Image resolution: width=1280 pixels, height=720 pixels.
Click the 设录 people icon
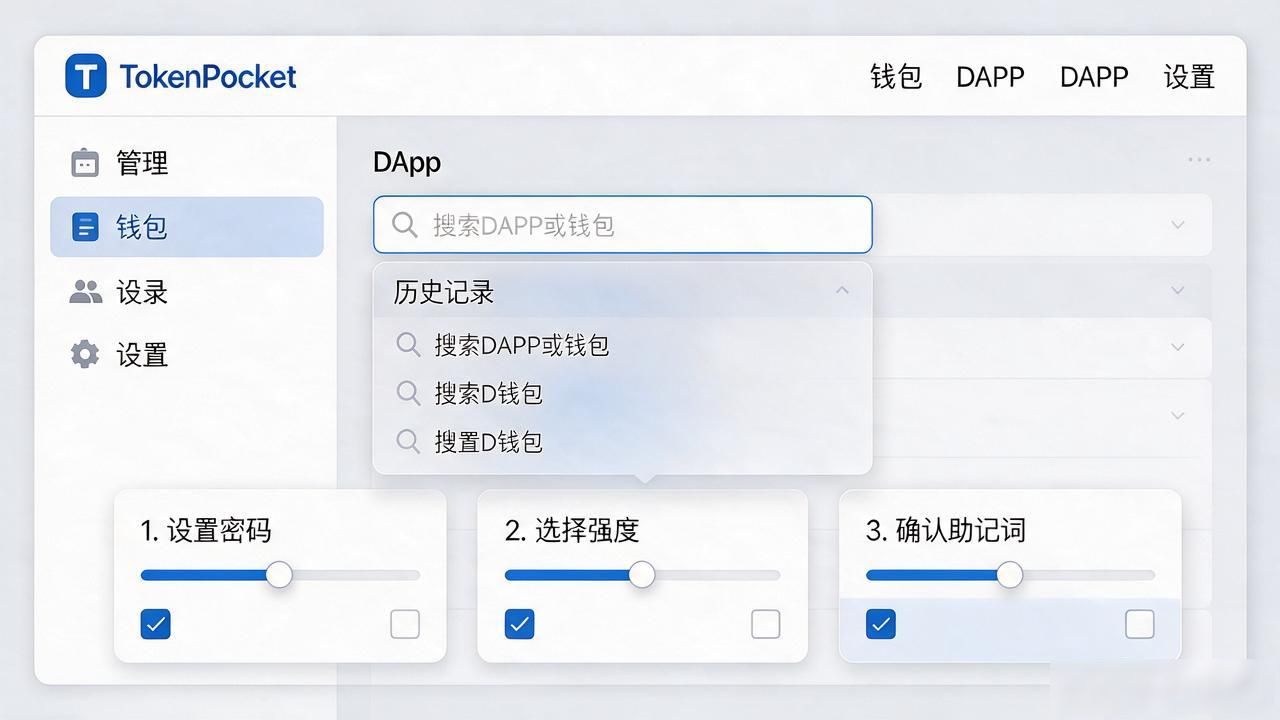point(86,291)
